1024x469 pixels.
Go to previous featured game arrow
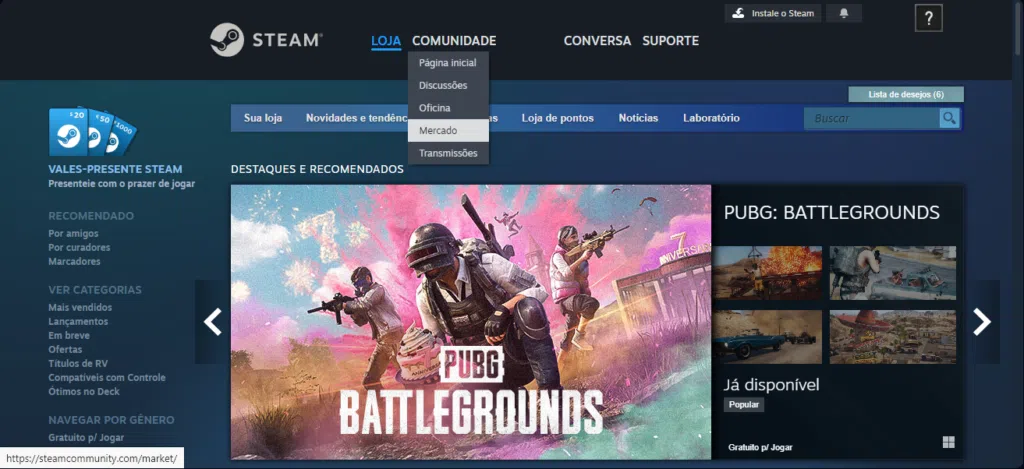tap(212, 321)
